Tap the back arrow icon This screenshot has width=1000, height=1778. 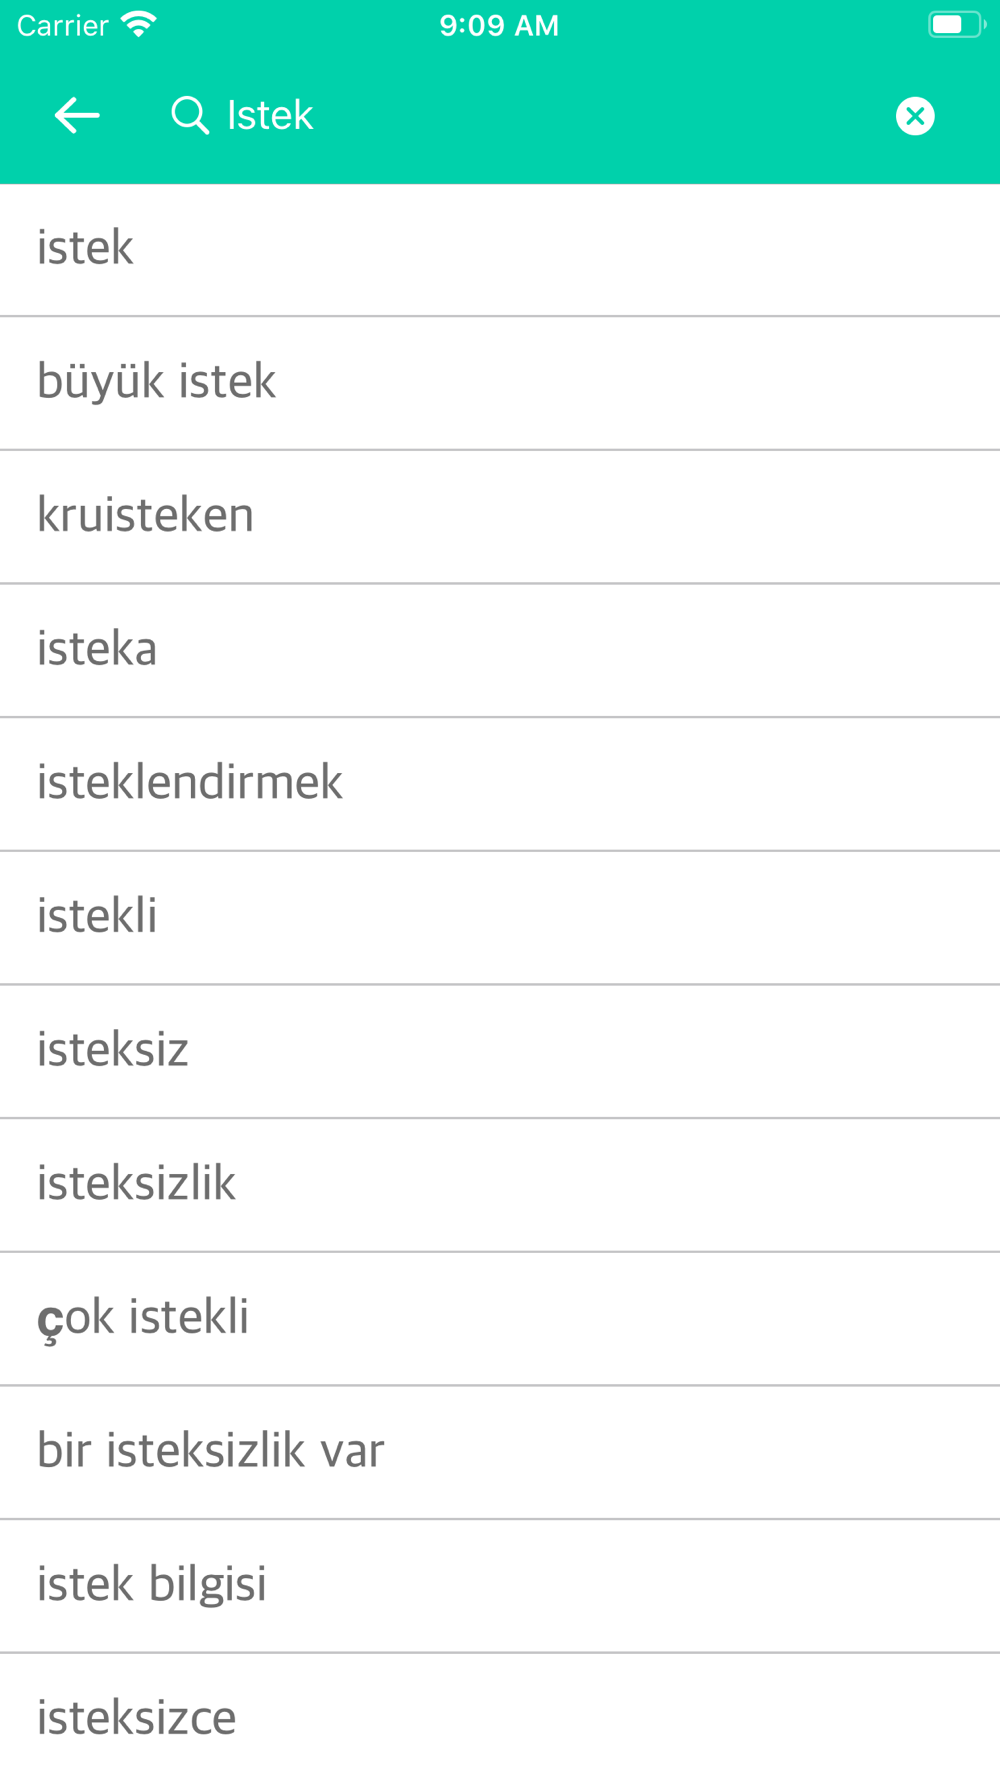[77, 116]
